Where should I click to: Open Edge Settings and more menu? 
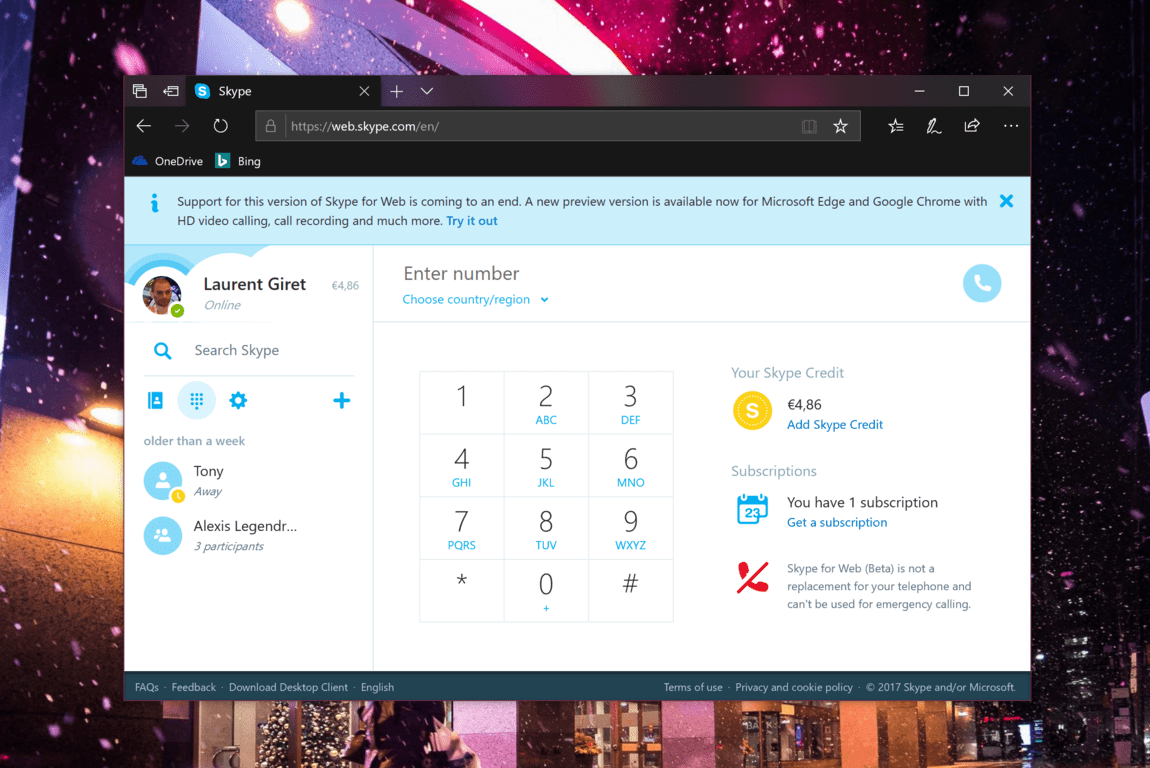(x=1011, y=126)
